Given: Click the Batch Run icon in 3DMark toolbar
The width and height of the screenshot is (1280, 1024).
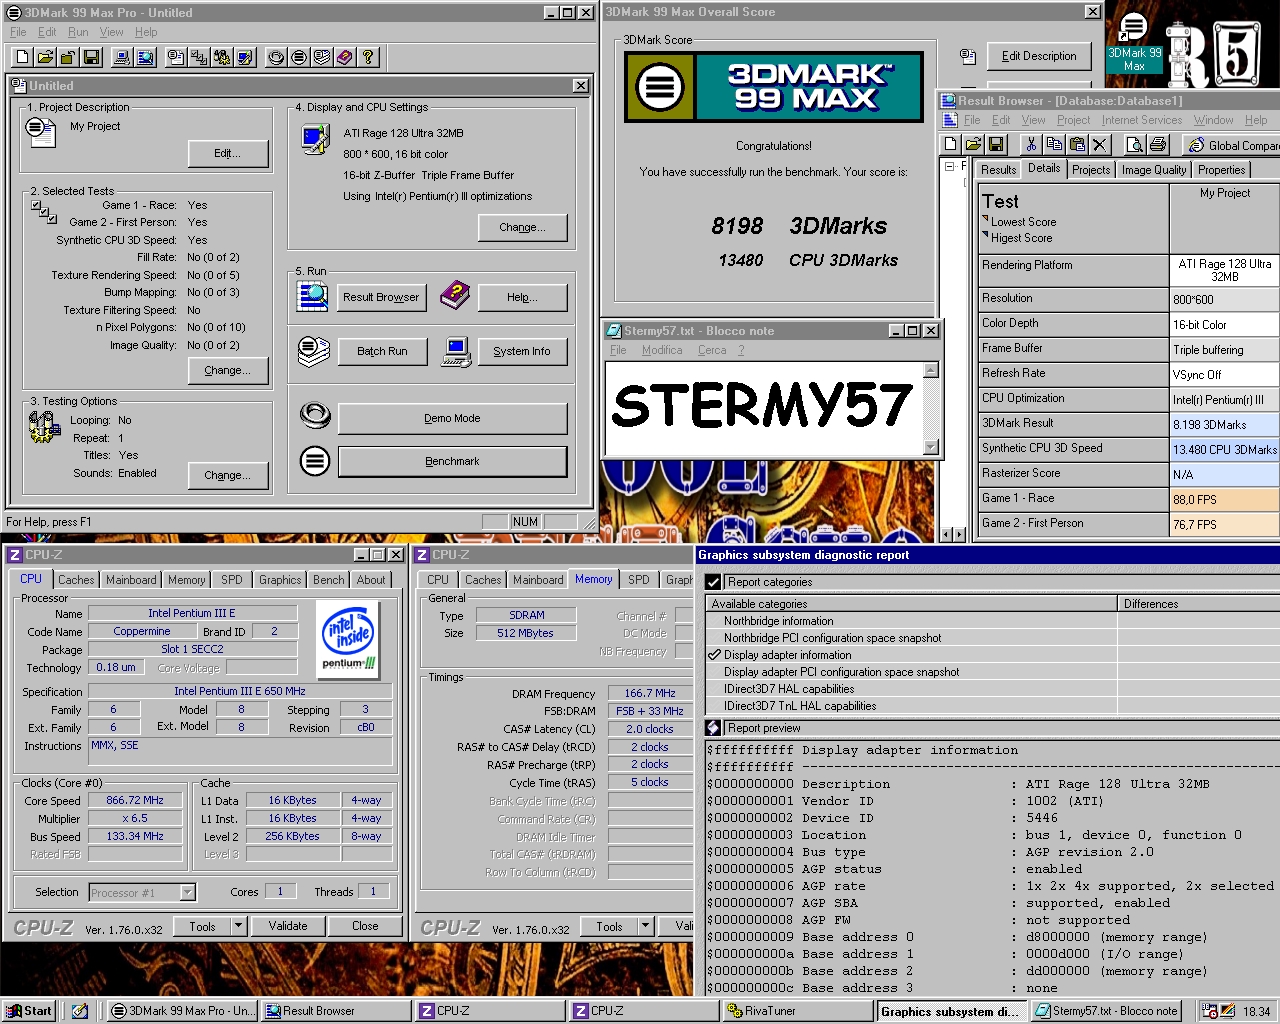Looking at the screenshot, I should pos(322,57).
